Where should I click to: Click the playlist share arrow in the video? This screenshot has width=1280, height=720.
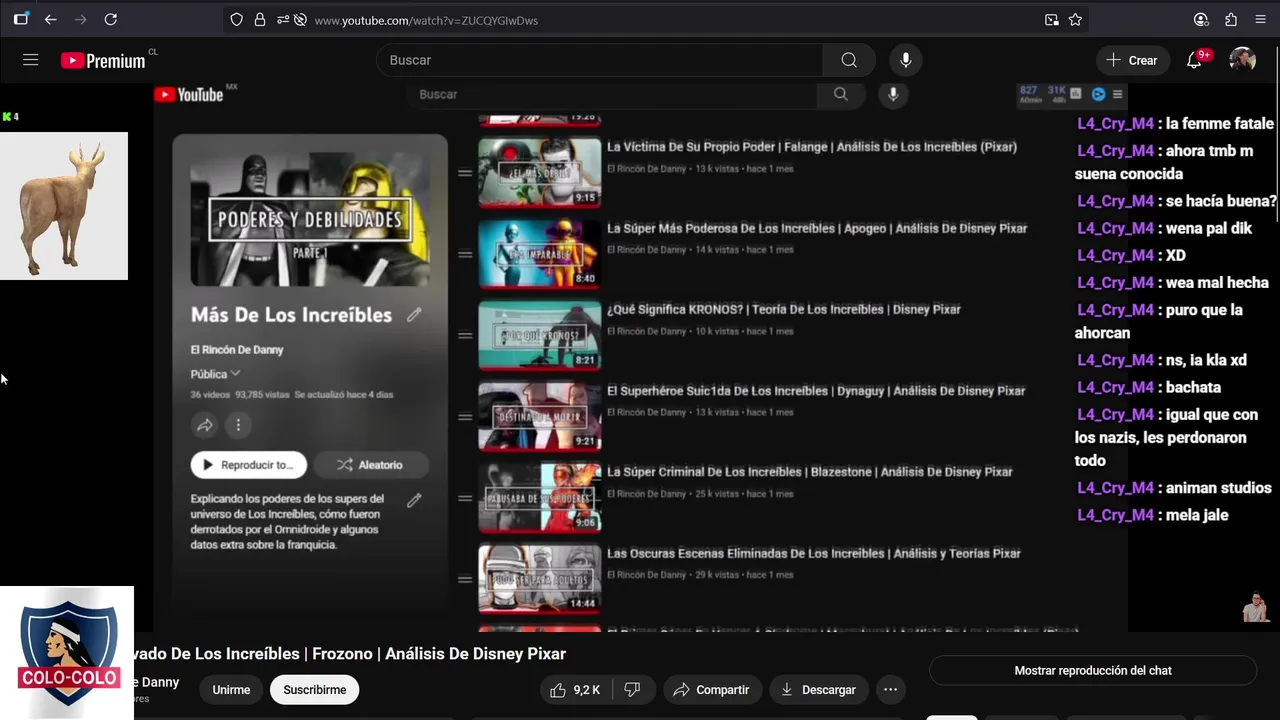(205, 425)
